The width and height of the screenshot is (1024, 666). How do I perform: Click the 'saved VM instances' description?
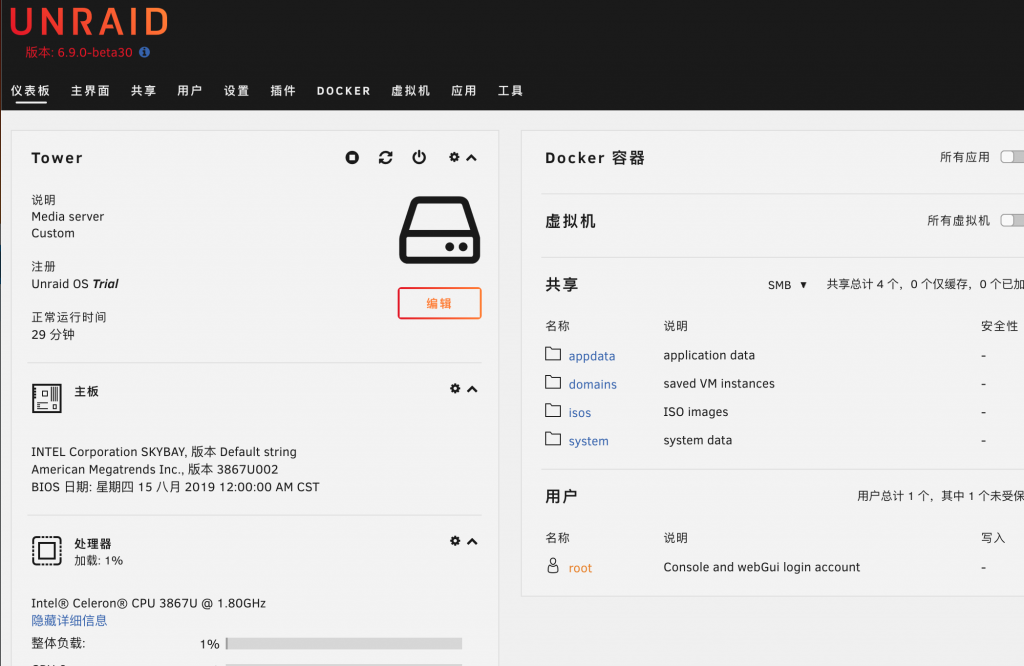click(x=718, y=383)
